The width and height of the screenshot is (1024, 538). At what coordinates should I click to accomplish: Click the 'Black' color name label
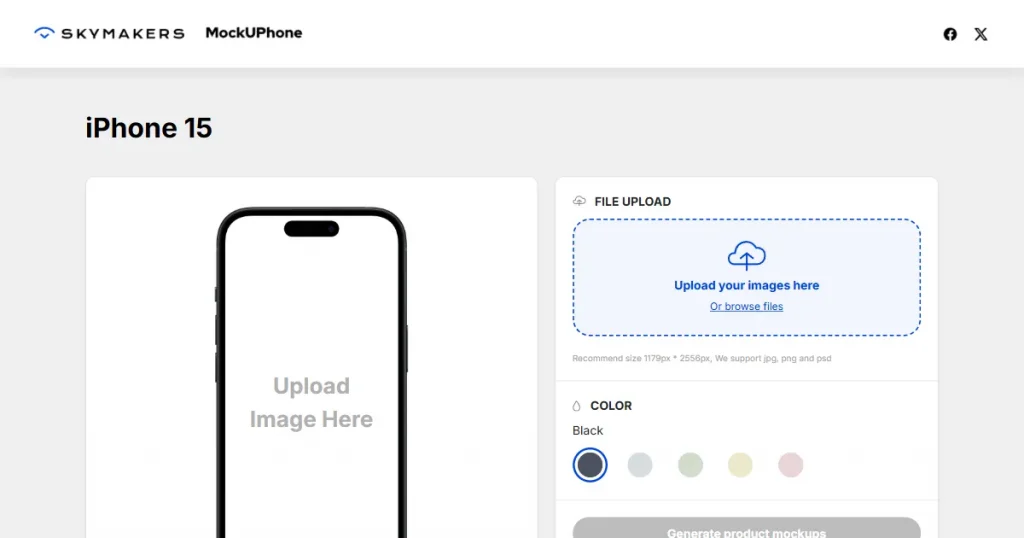coord(588,431)
